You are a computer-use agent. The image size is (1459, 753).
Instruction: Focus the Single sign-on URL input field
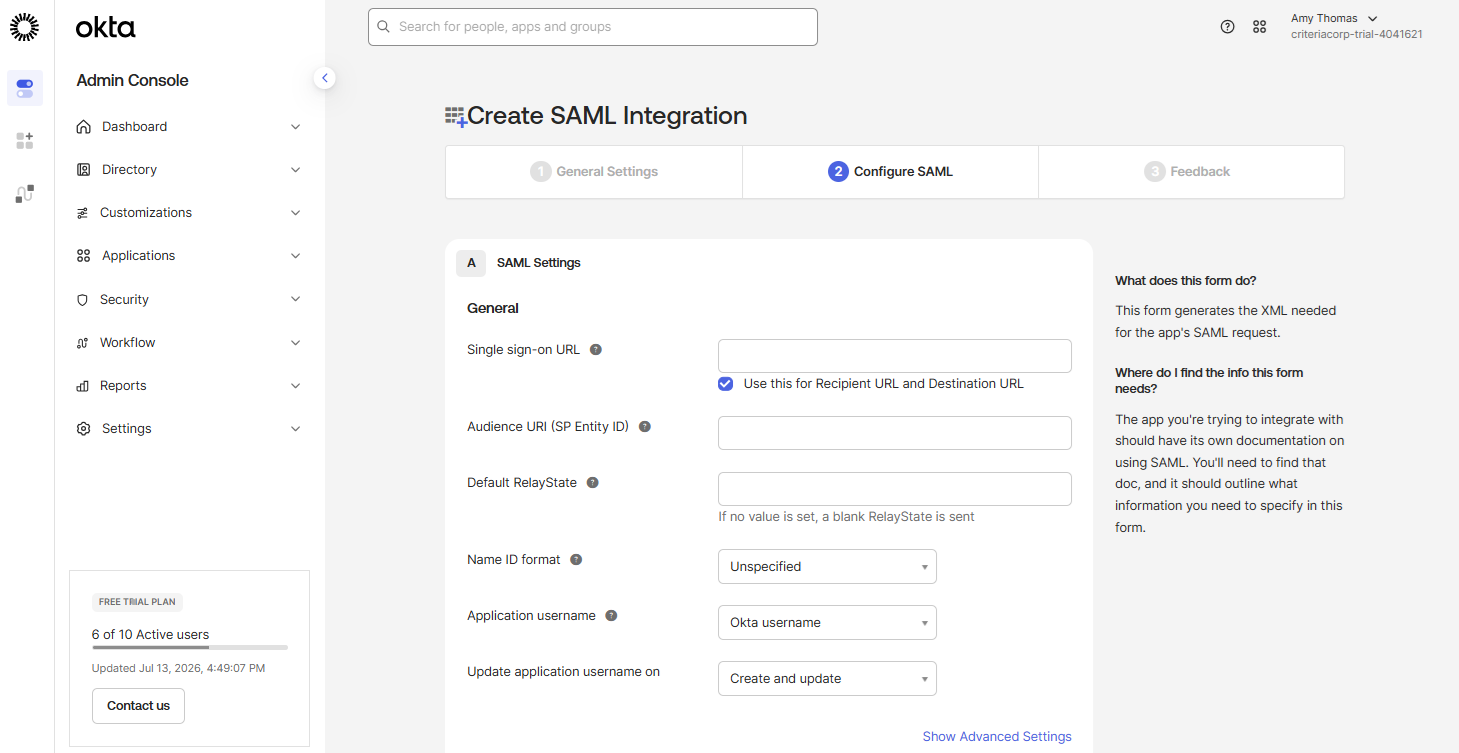point(895,356)
